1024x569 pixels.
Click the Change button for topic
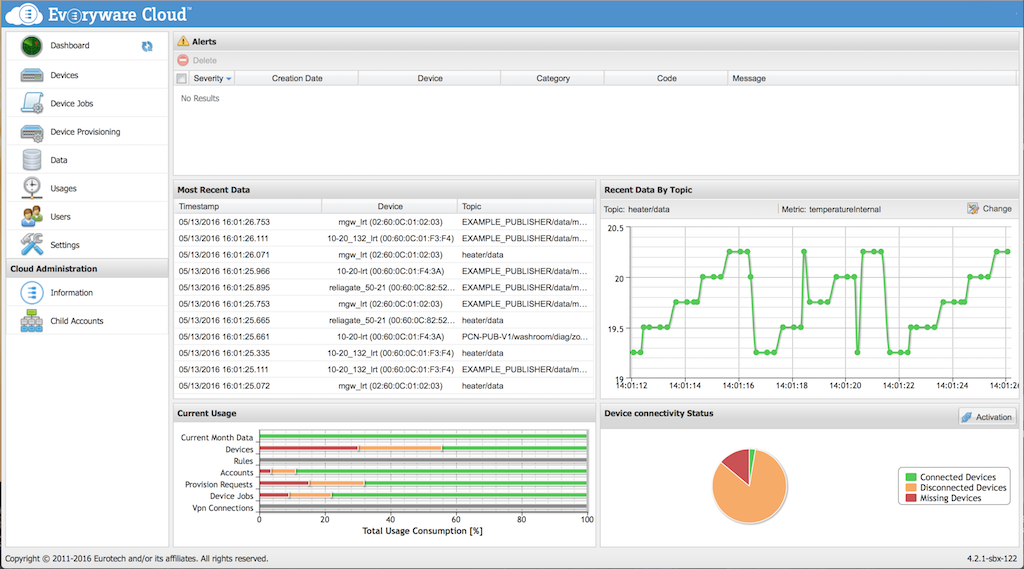point(990,209)
